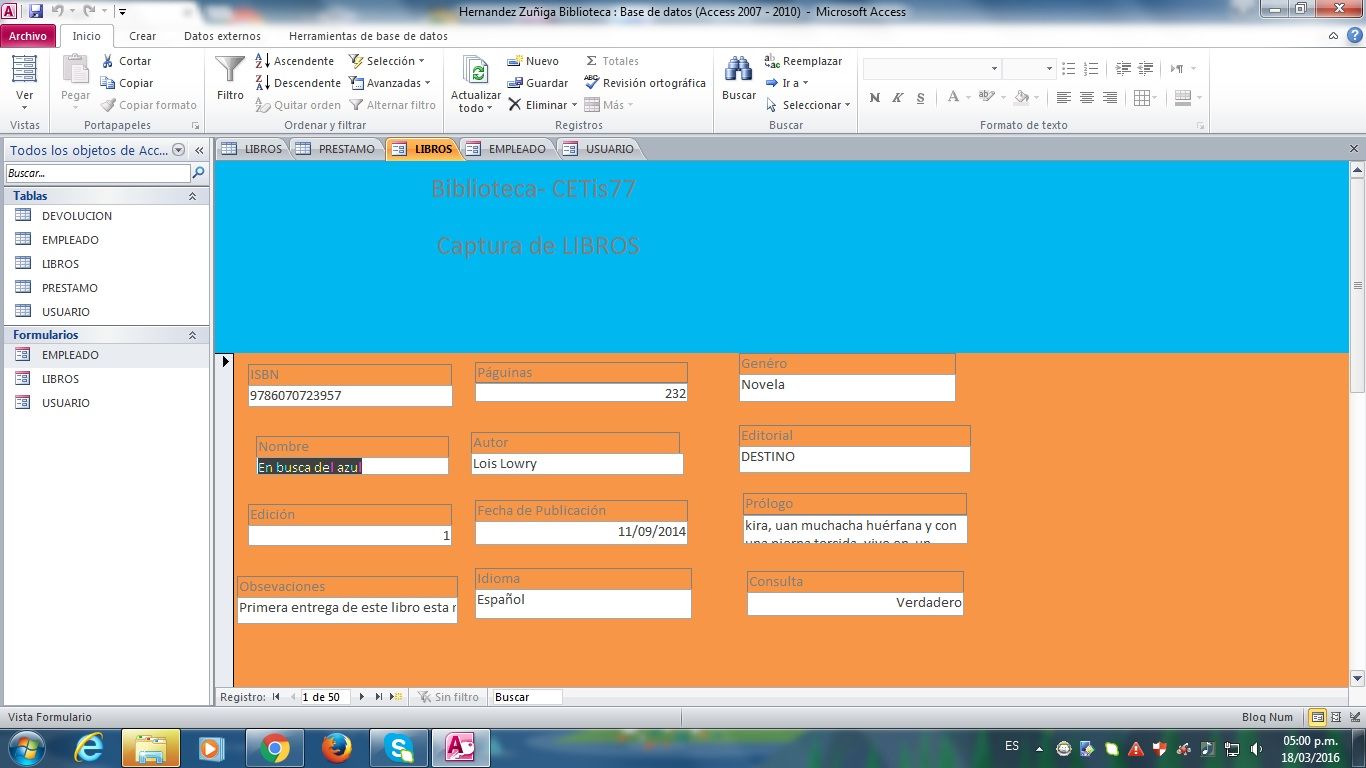Toggle the Sin filtro indicator
This screenshot has height=768, width=1366.
[x=448, y=697]
